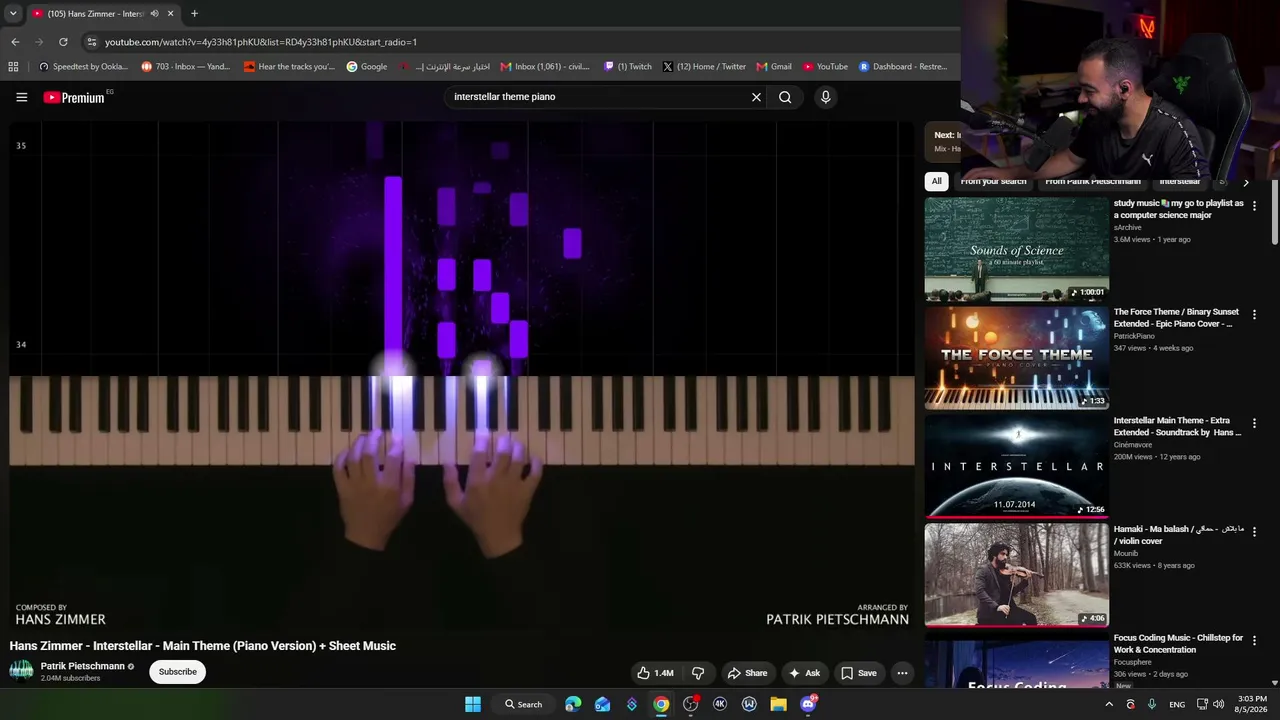This screenshot has height=720, width=1280.
Task: Select the All filter chip
Action: click(936, 181)
